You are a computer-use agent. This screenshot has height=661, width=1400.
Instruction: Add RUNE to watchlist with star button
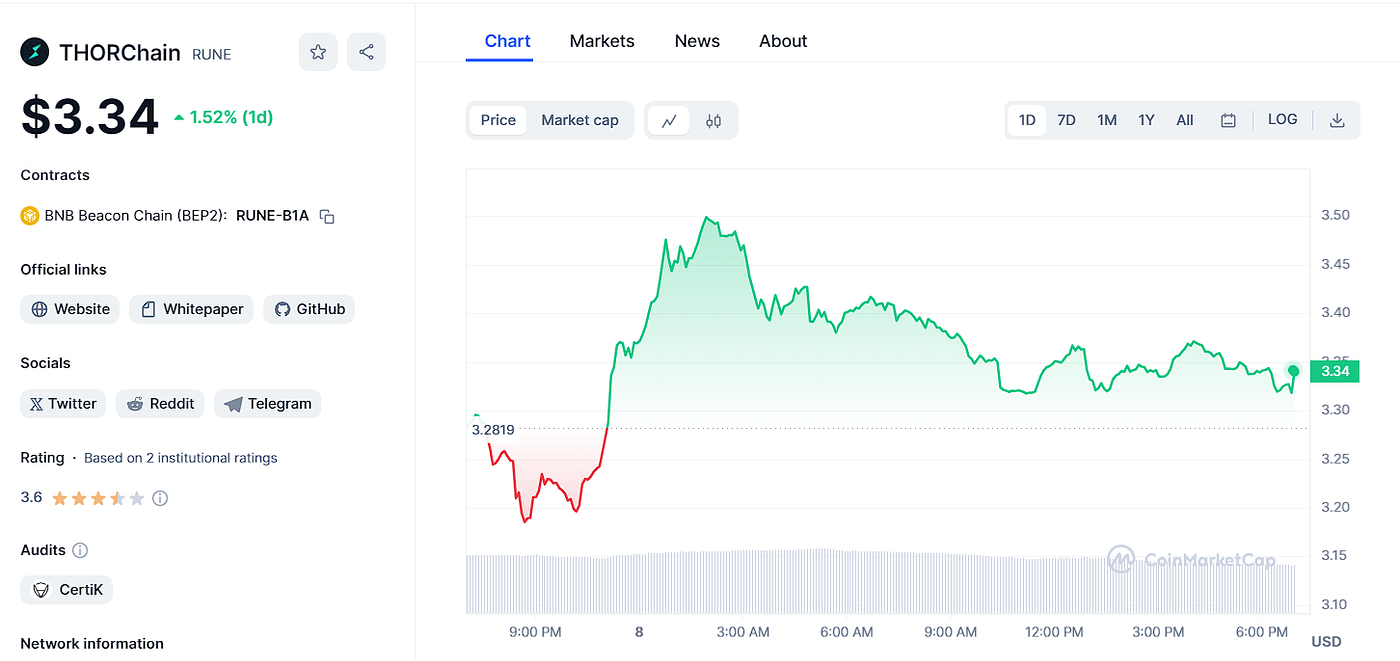pyautogui.click(x=318, y=52)
